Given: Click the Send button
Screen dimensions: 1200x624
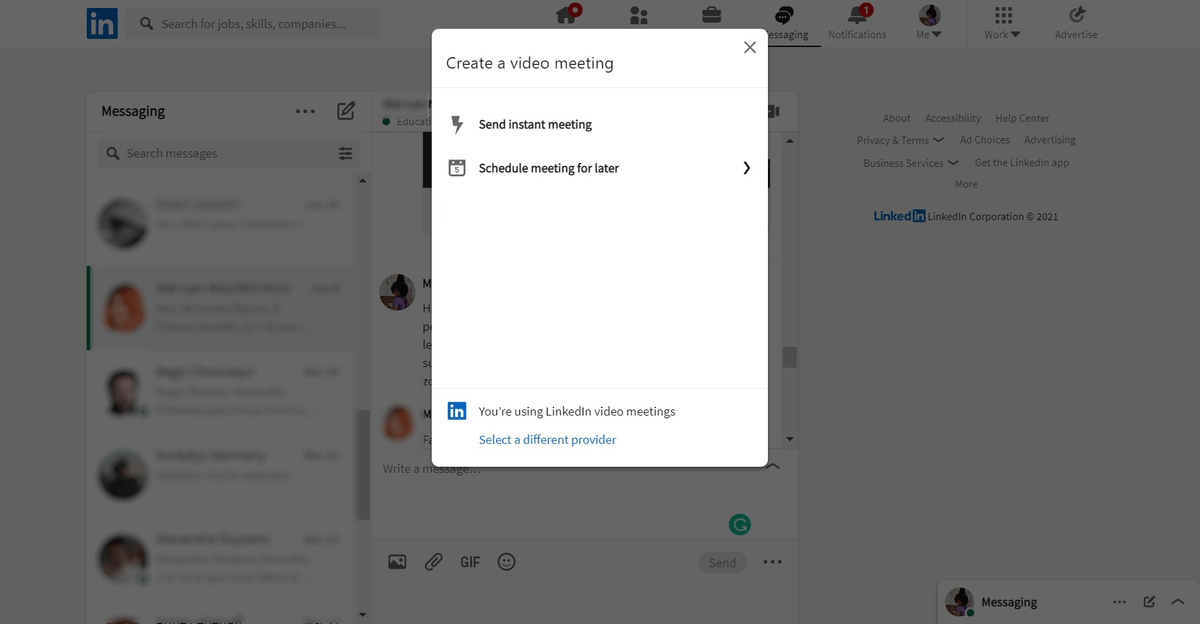Looking at the screenshot, I should point(722,563).
